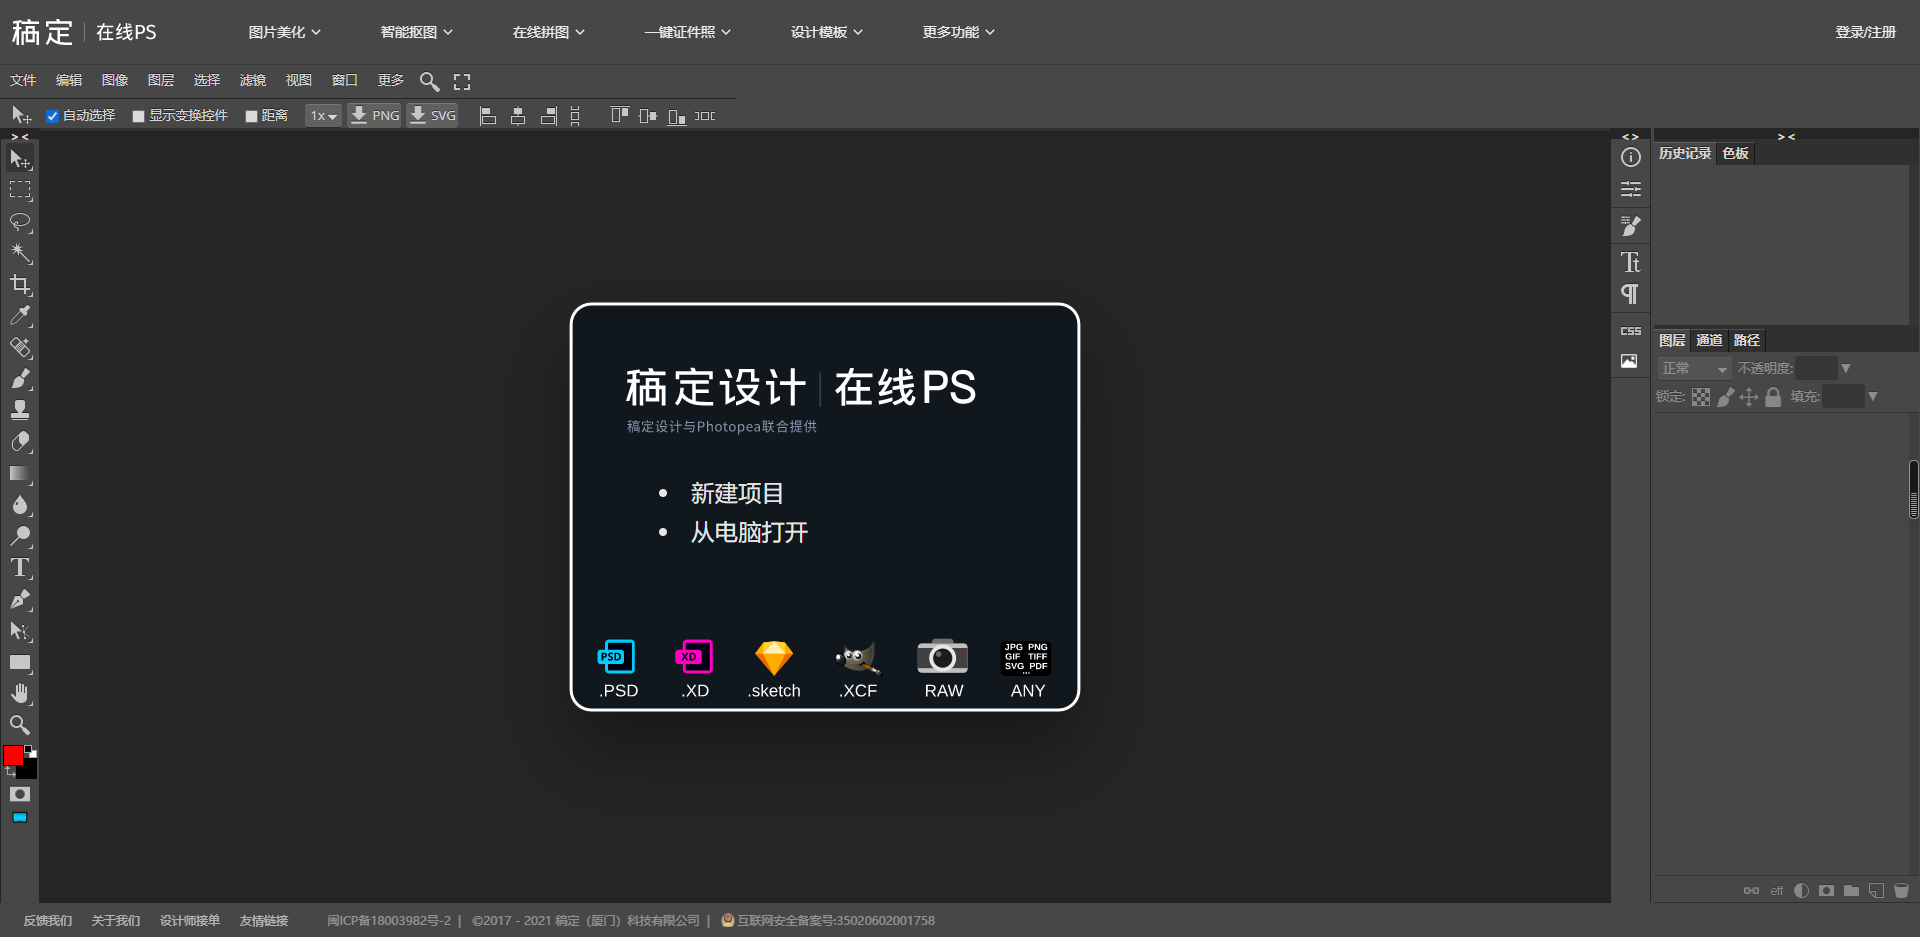Expand the 智能抠图 dropdown
The image size is (1920, 937).
(417, 32)
